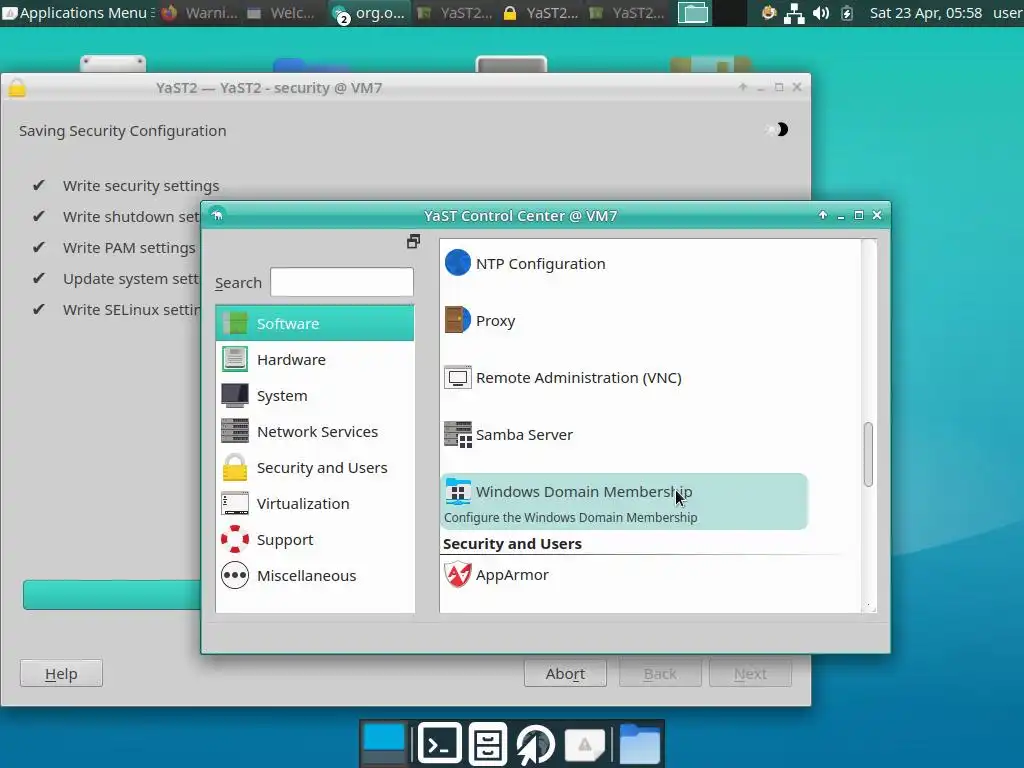This screenshot has width=1024, height=768.
Task: Switch to the Warni... Firefox taskbar item
Action: point(200,12)
